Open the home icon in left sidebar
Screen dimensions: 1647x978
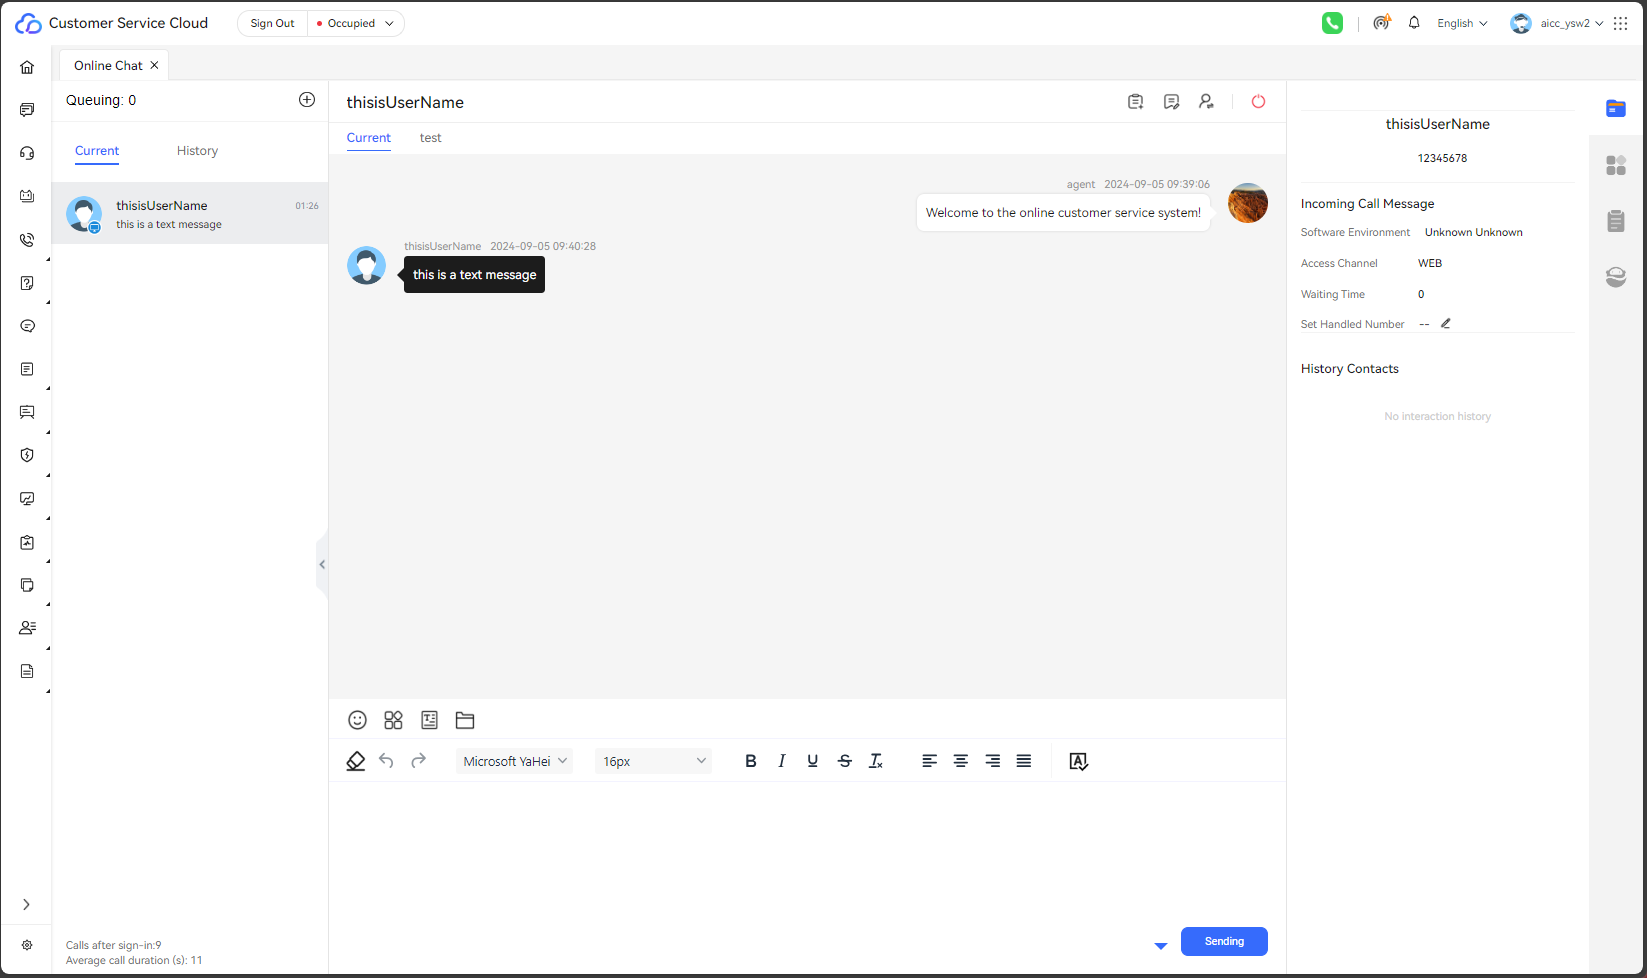pos(27,67)
